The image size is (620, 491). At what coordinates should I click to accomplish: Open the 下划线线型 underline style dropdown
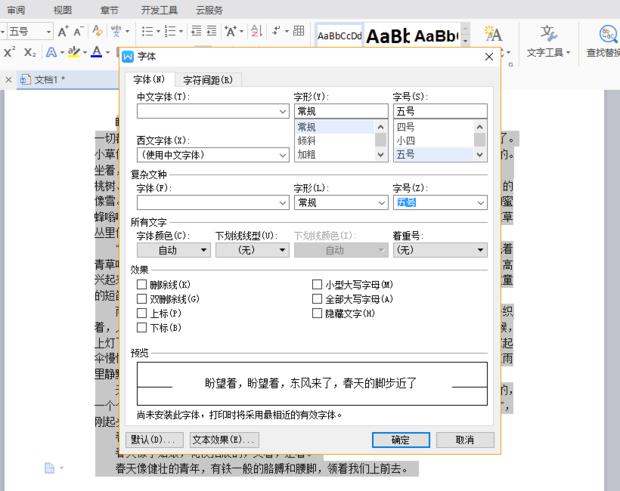click(x=252, y=250)
